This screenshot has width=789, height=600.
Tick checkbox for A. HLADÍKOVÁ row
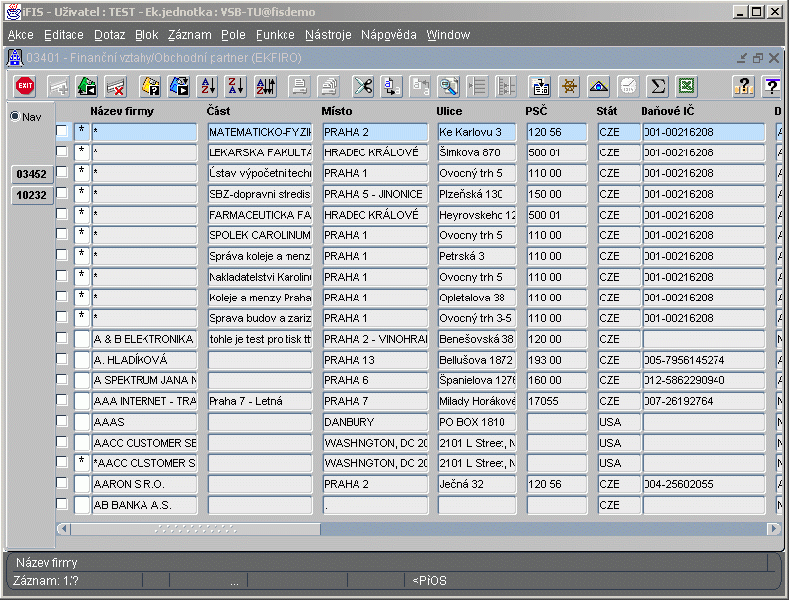(61, 359)
